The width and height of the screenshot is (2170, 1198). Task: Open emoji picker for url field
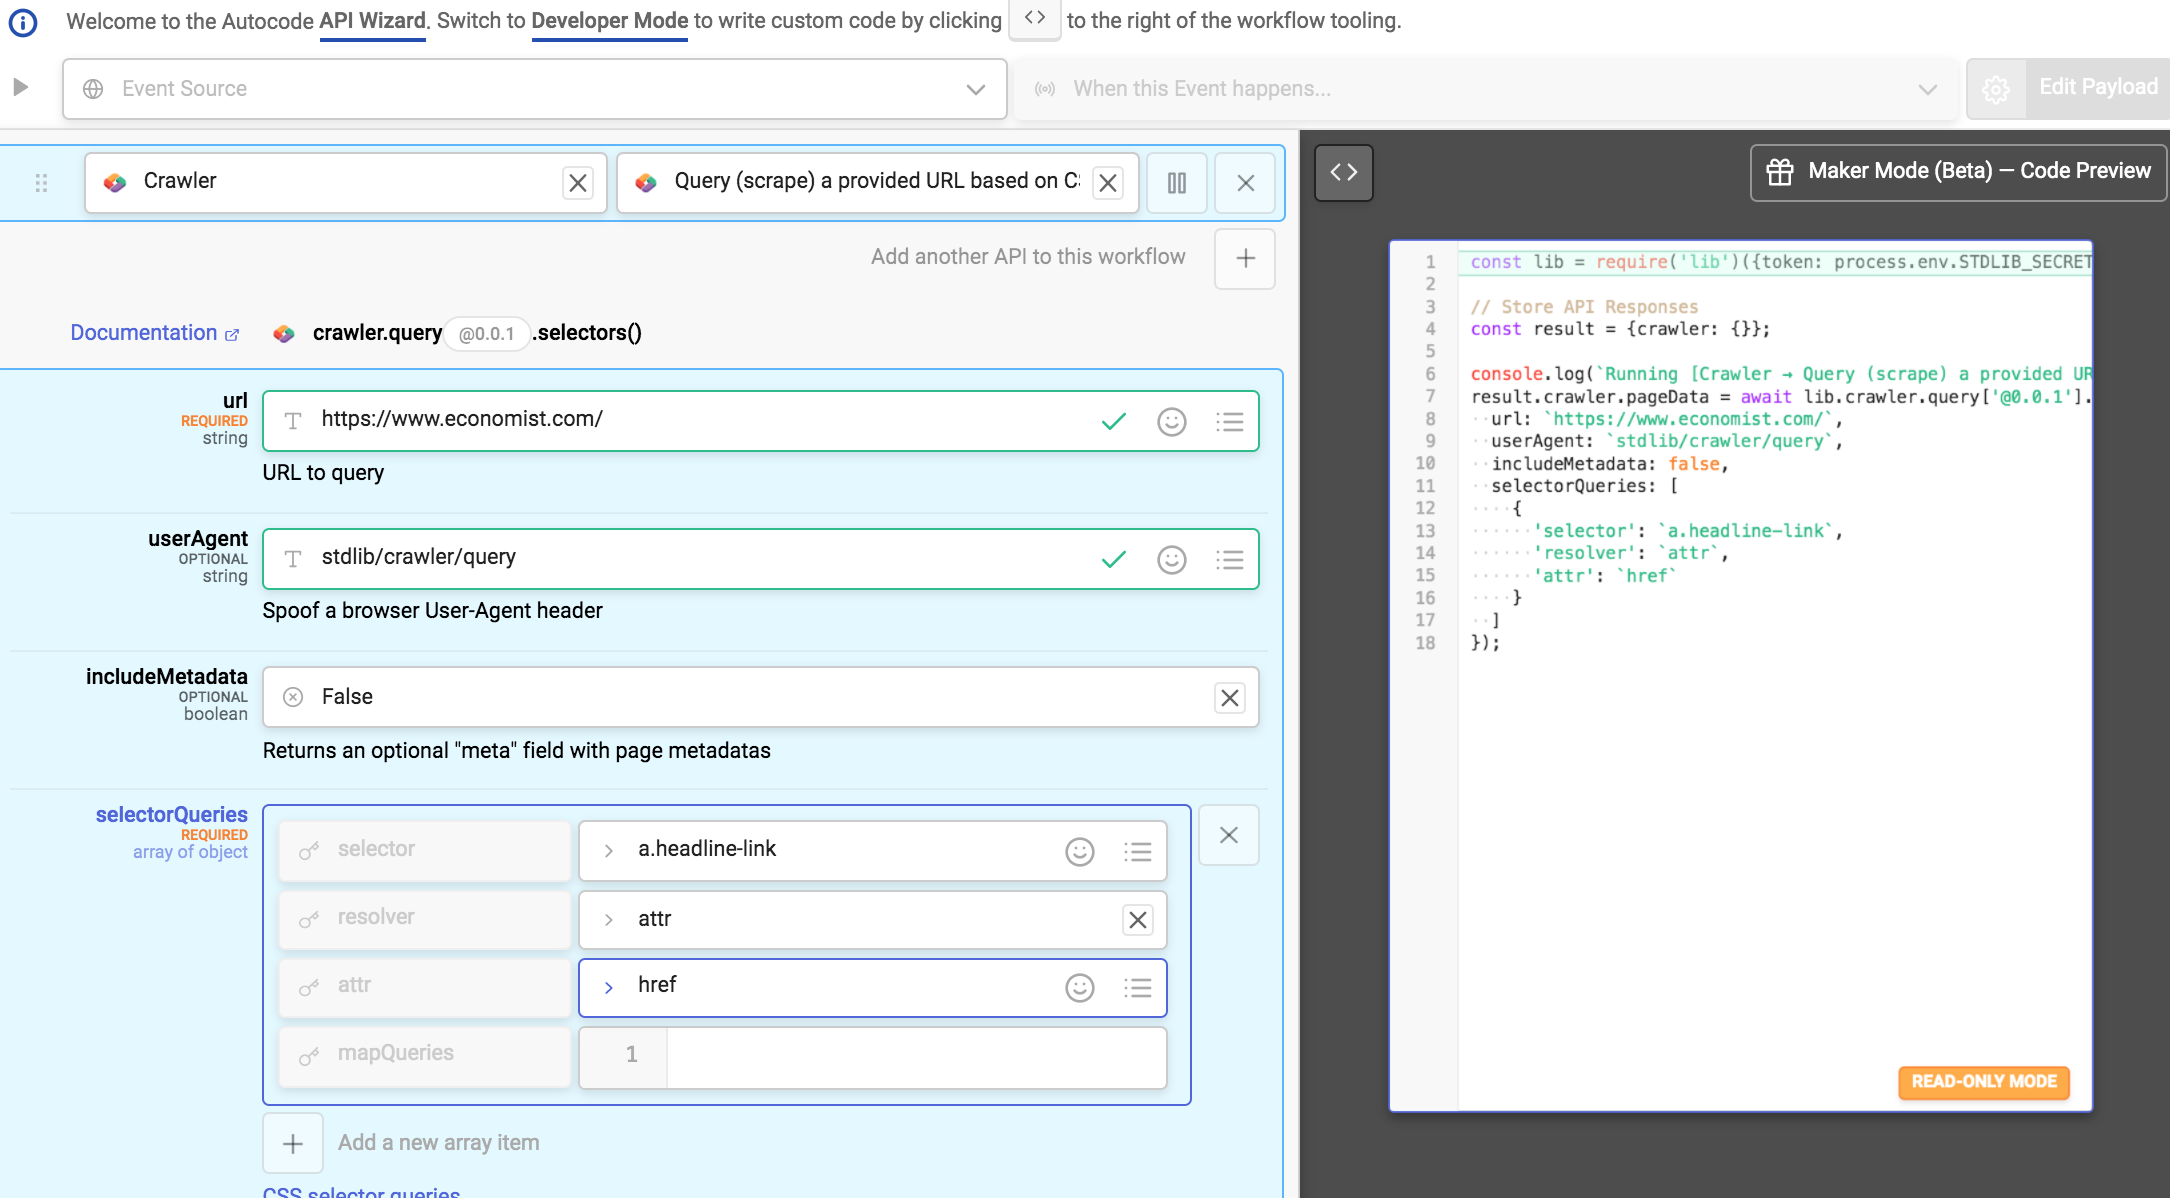tap(1171, 422)
